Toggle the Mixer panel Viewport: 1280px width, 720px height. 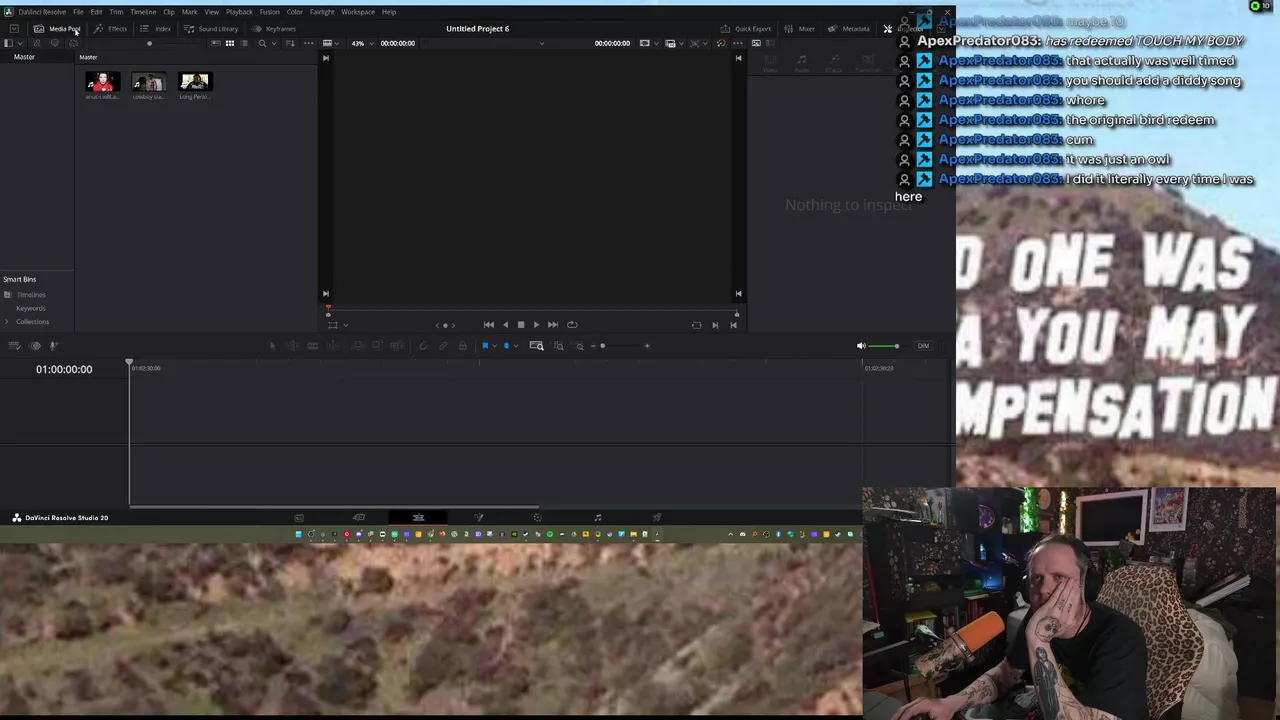(x=799, y=29)
